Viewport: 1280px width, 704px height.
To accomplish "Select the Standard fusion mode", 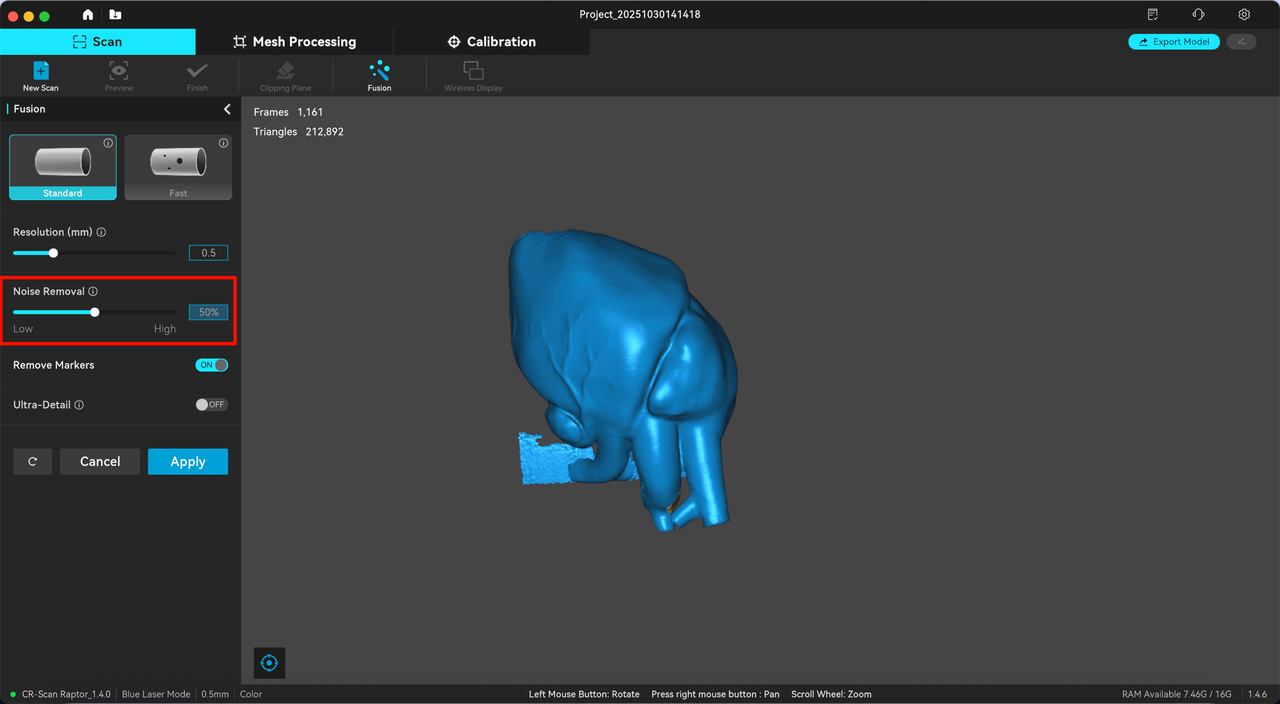I will pos(63,167).
